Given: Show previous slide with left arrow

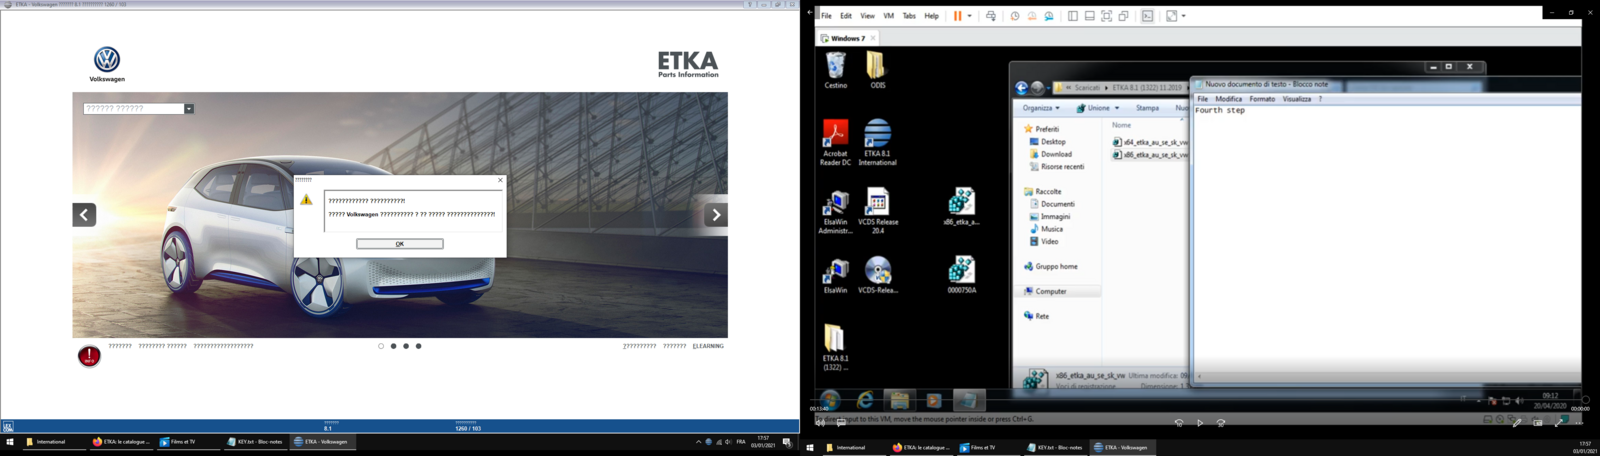Looking at the screenshot, I should 84,214.
